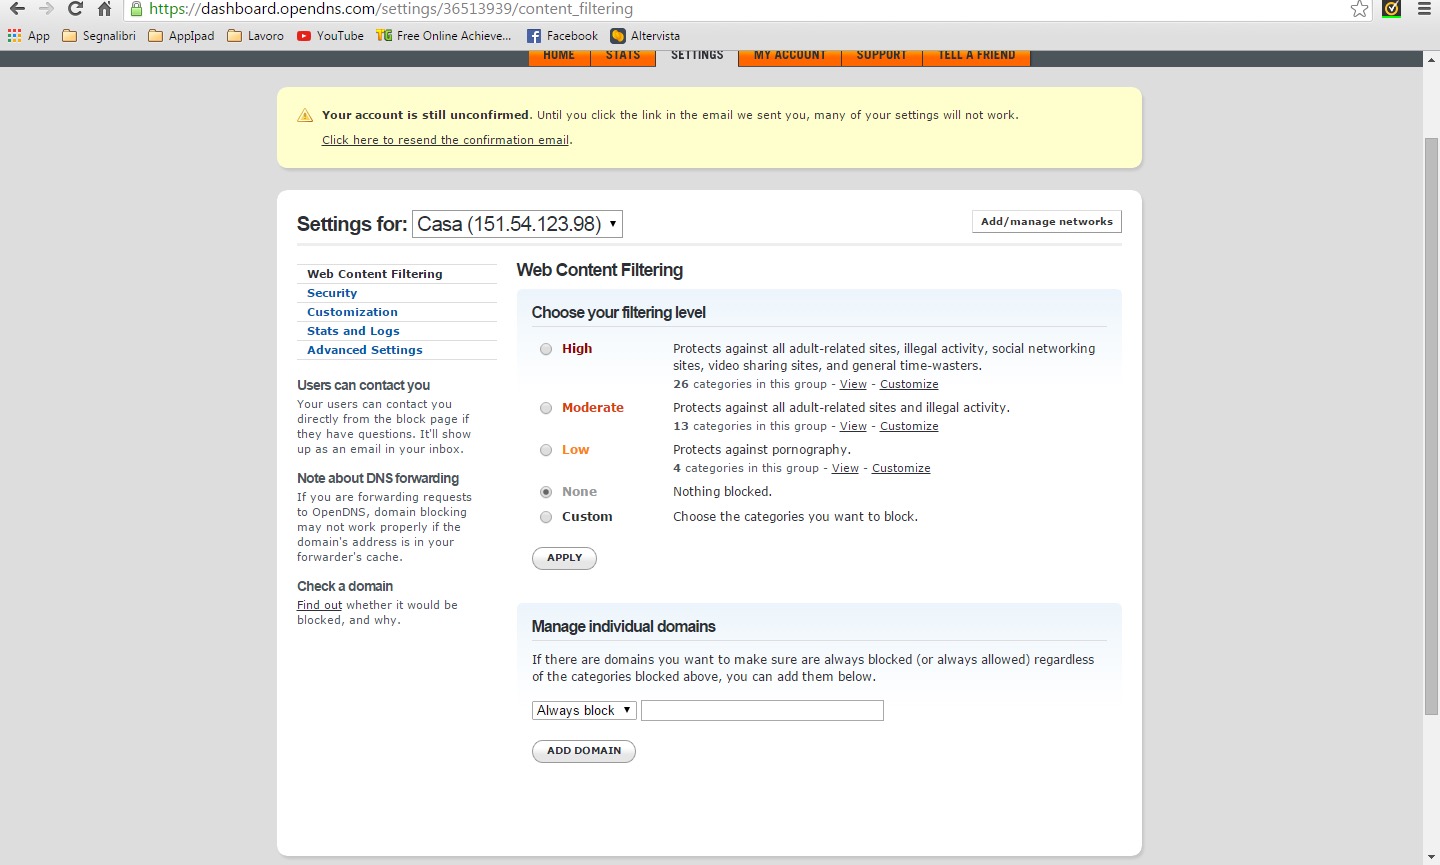Expand the Always block dropdown

click(x=584, y=710)
